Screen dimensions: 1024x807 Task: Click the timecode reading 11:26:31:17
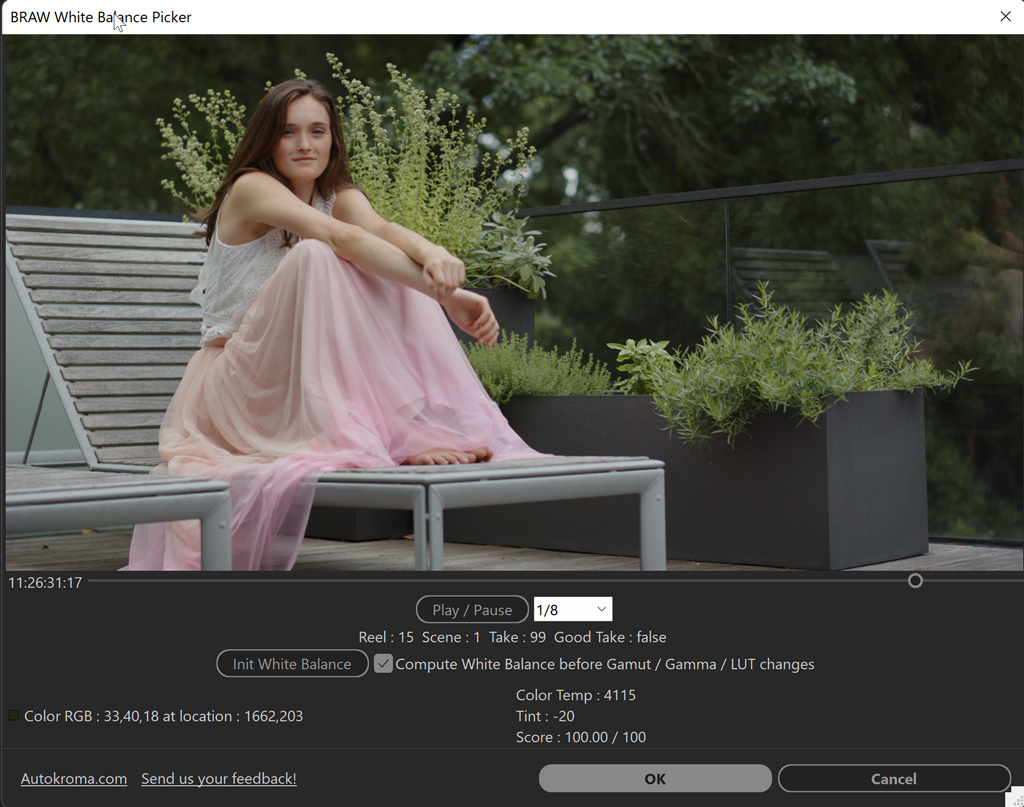point(44,580)
